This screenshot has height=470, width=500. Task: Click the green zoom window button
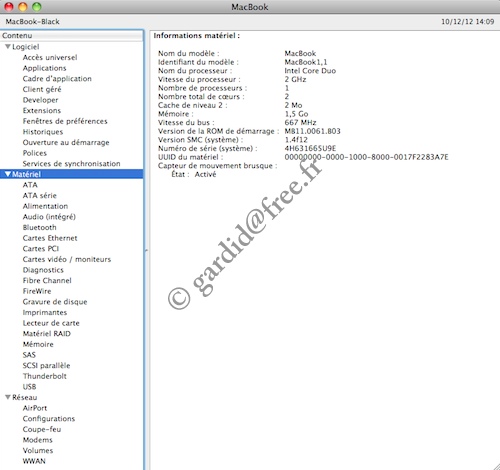[37, 6]
